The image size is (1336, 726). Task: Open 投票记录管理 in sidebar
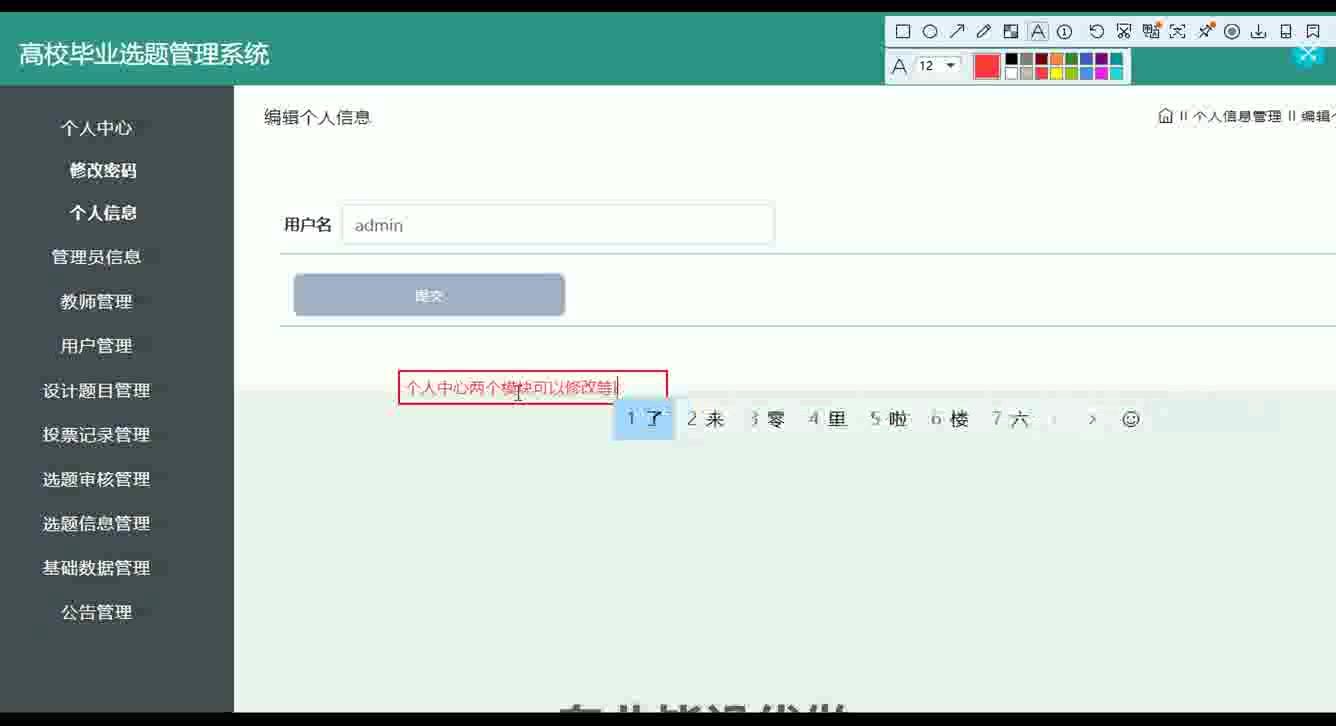(96, 435)
